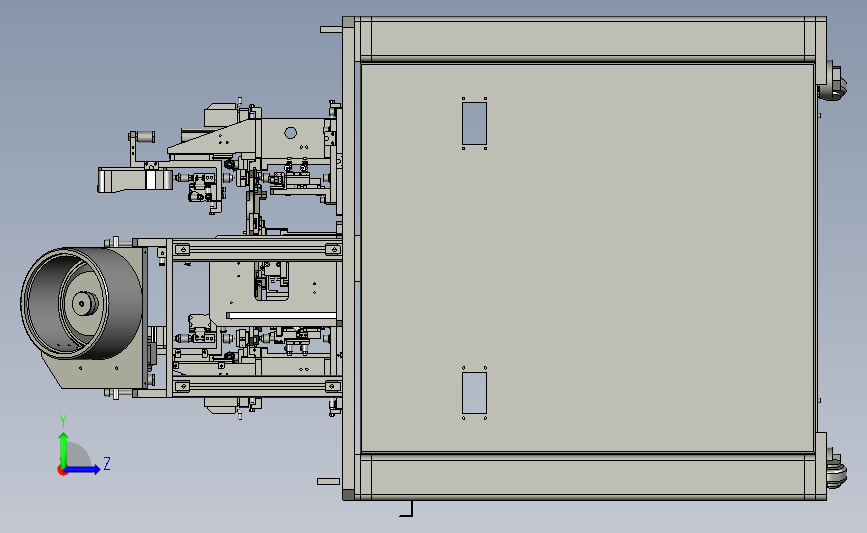This screenshot has width=867, height=533.
Task: Select the top horizontal frame beam of the cabinet
Action: (x=588, y=37)
